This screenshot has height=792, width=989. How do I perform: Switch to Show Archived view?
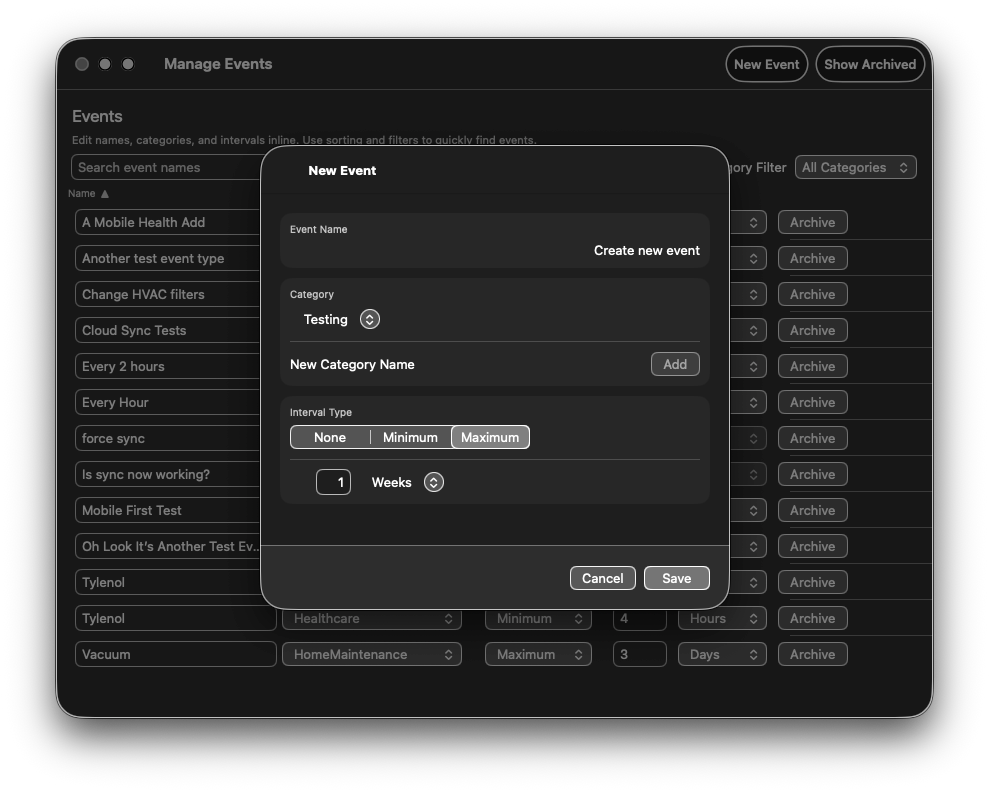[x=870, y=63]
